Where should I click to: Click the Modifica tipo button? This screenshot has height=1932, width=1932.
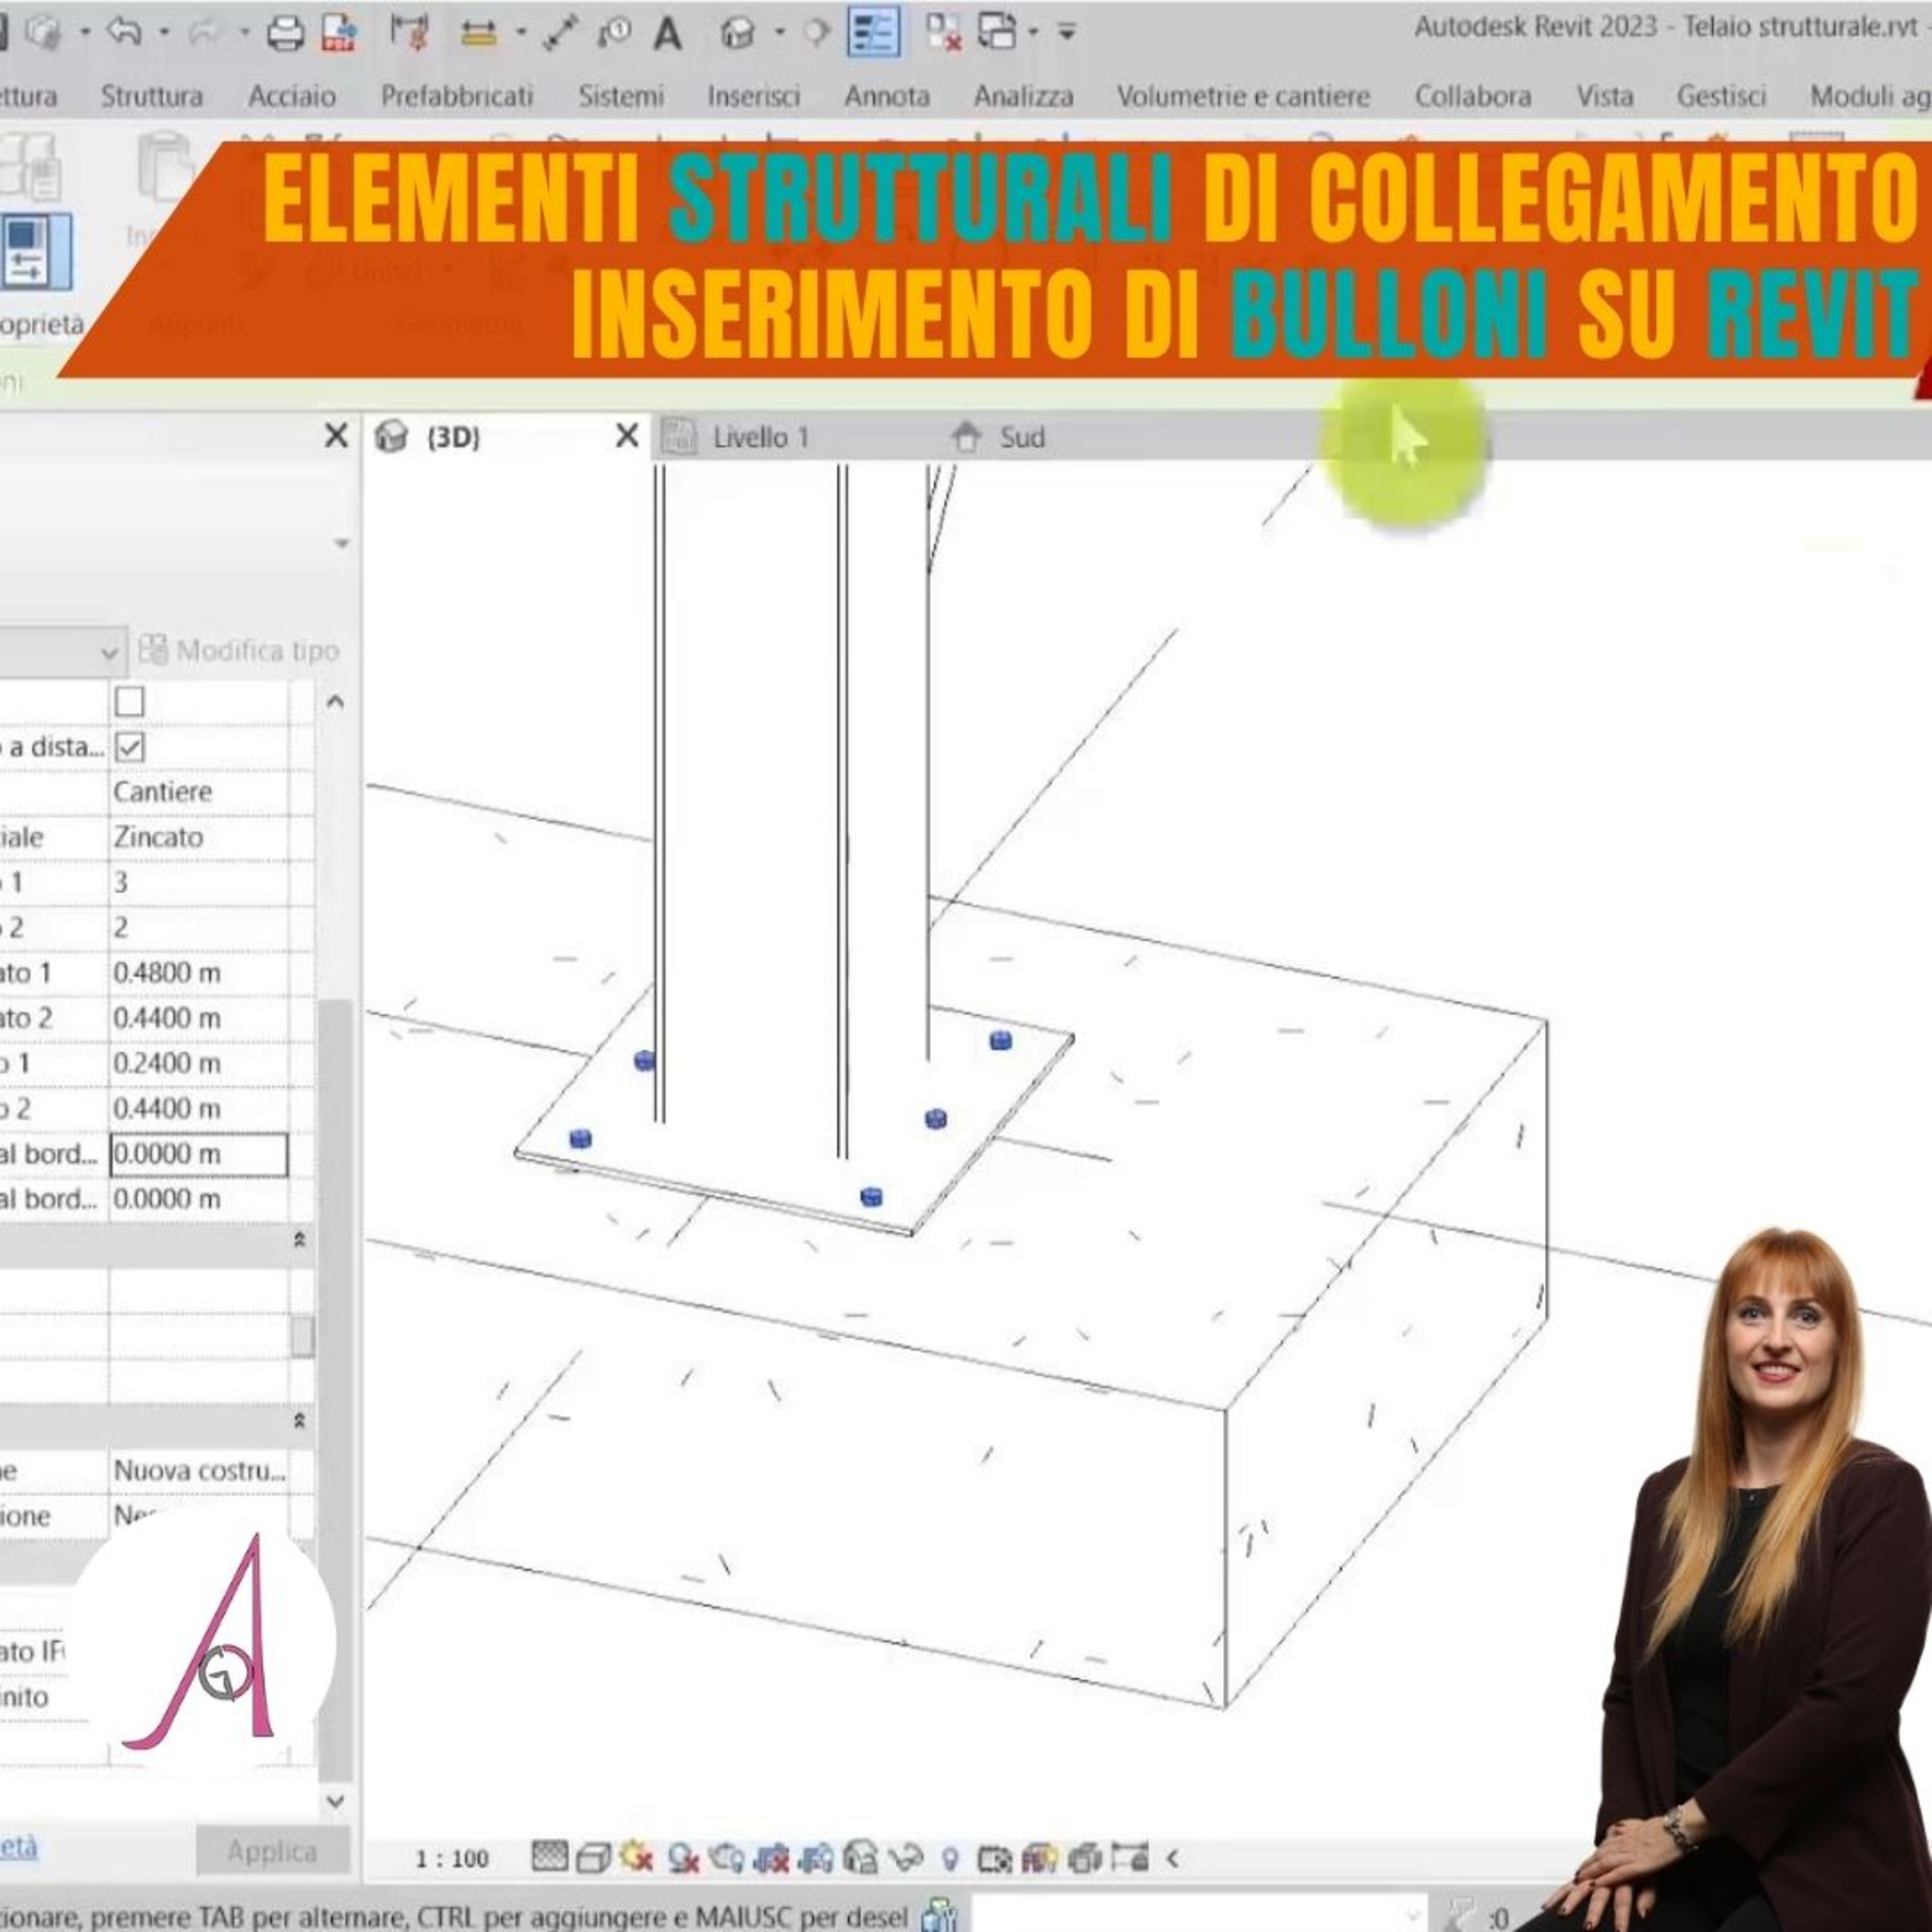coord(239,651)
